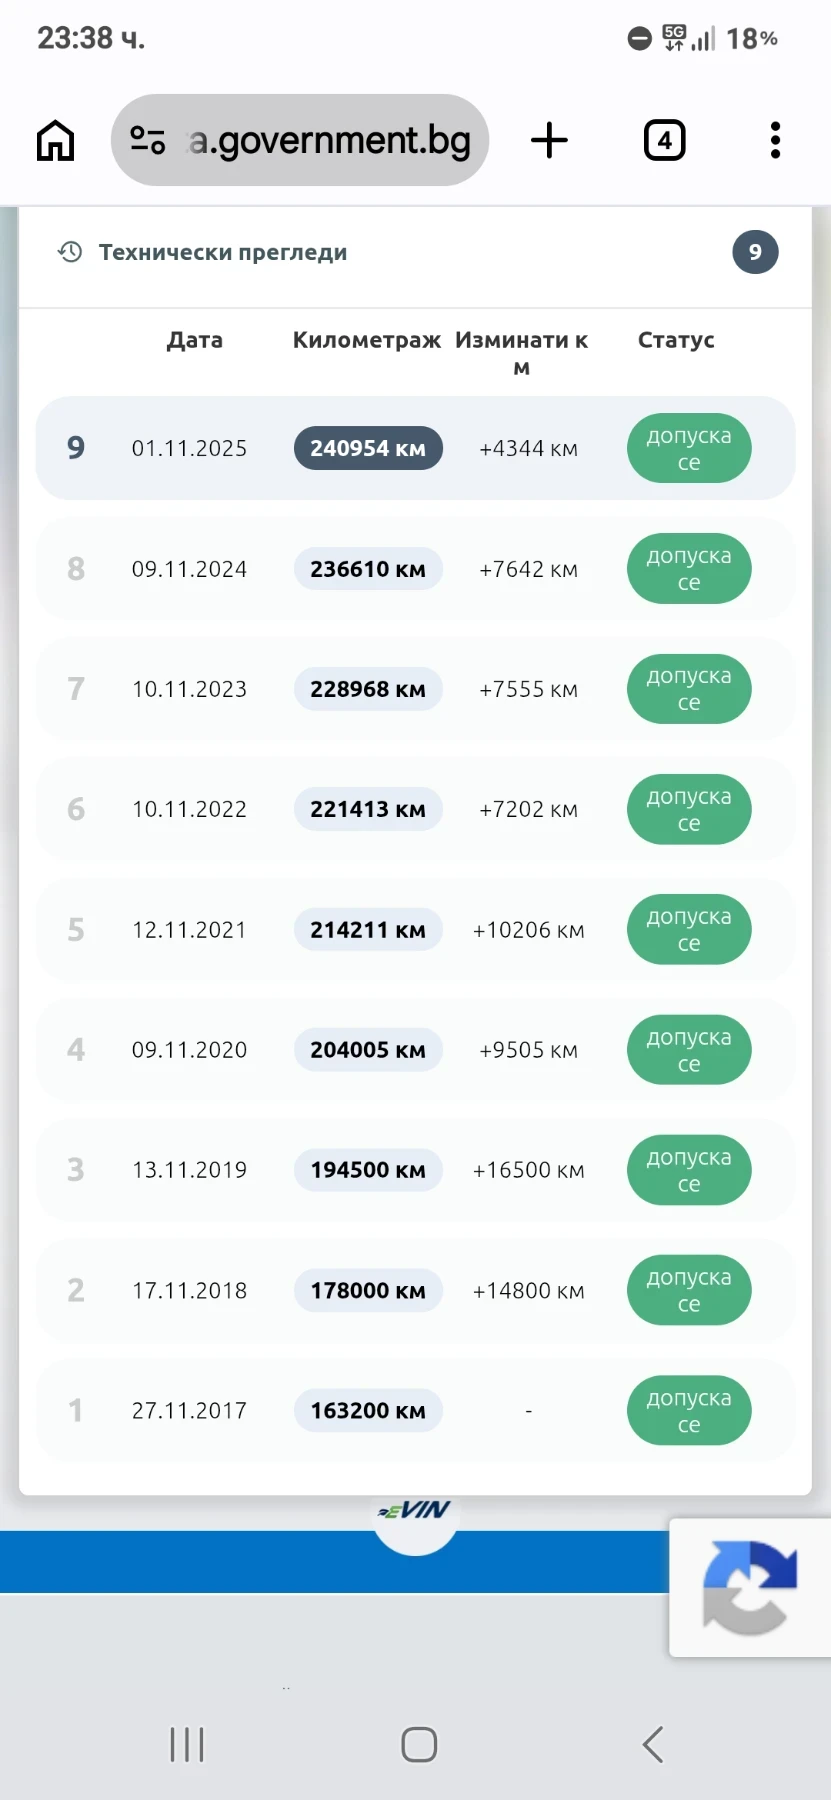Tap the Android back navigation button
The width and height of the screenshot is (831, 1800).
click(653, 1744)
